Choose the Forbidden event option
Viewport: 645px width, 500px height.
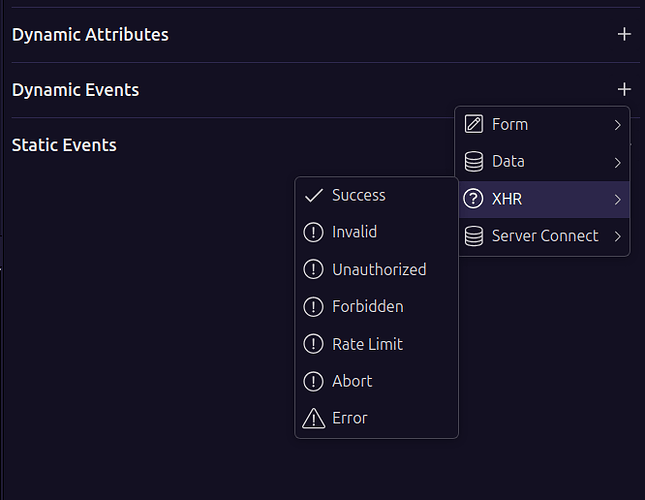pyautogui.click(x=367, y=306)
